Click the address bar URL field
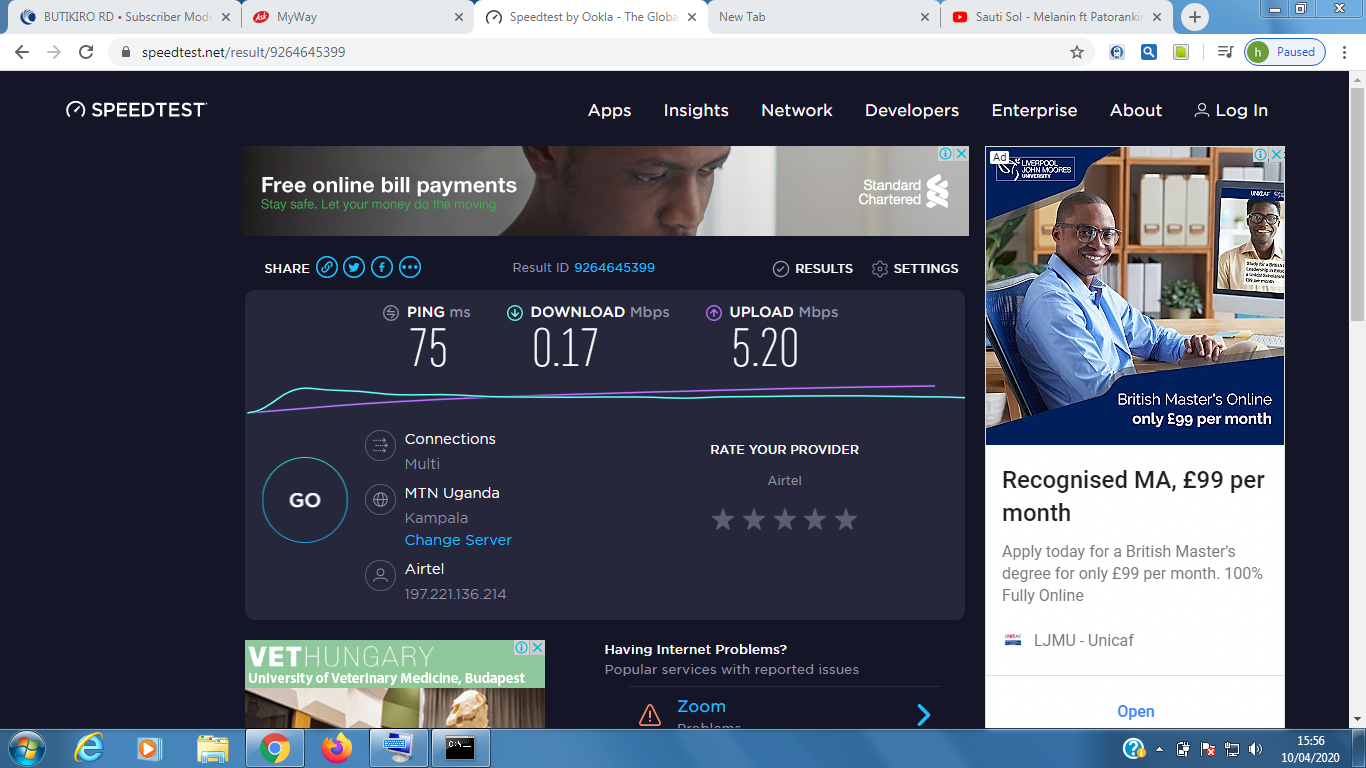This screenshot has width=1366, height=768. (x=600, y=52)
